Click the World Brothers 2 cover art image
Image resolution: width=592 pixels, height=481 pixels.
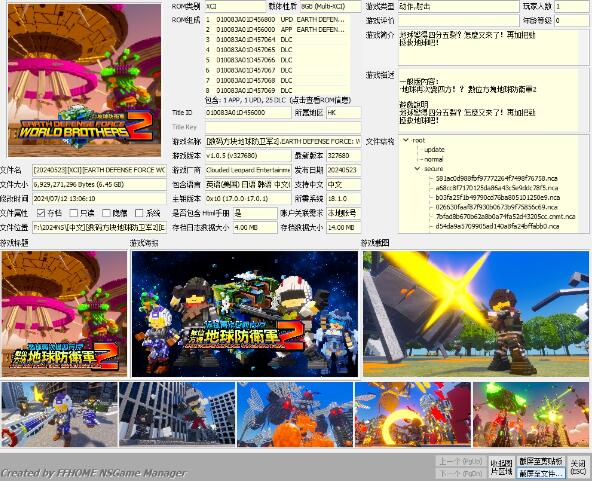point(85,80)
